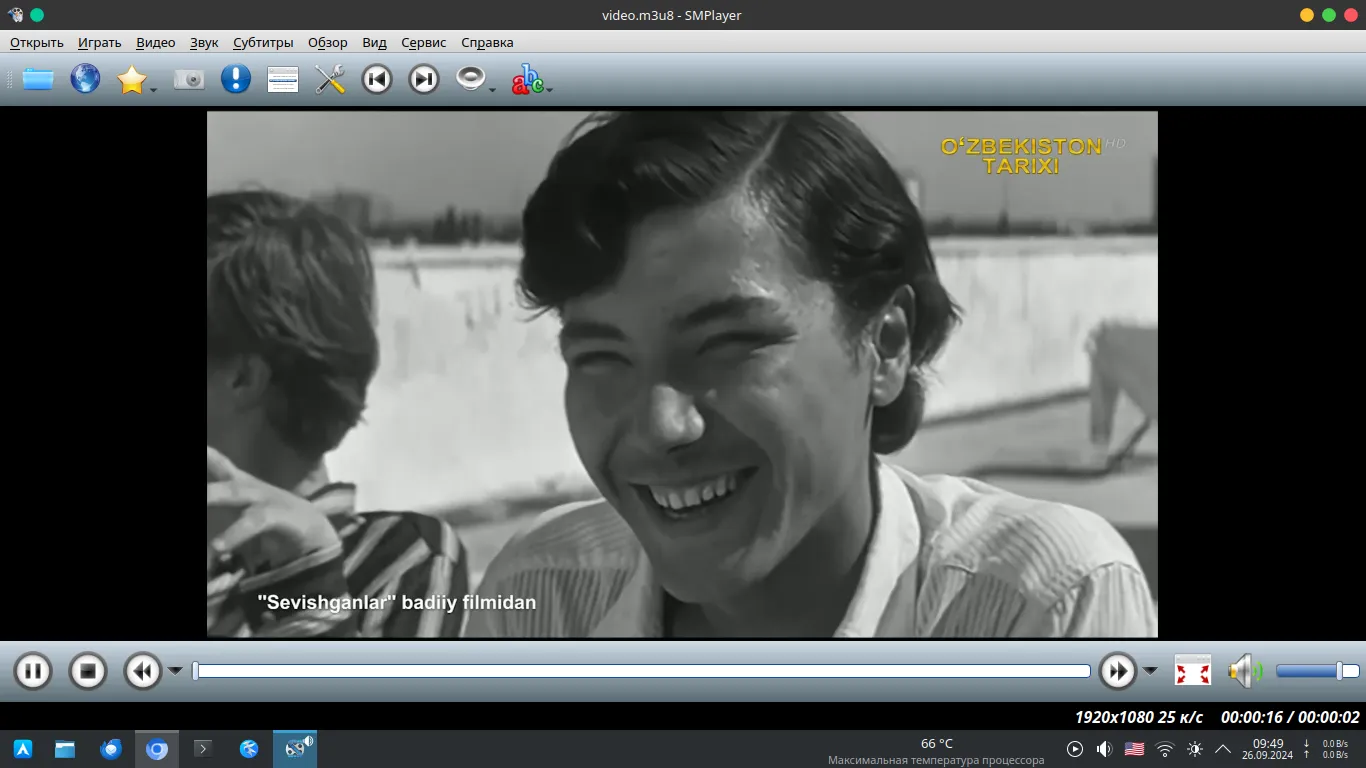
Task: Toggle the green pin dot in the title bar
Action: [37, 15]
